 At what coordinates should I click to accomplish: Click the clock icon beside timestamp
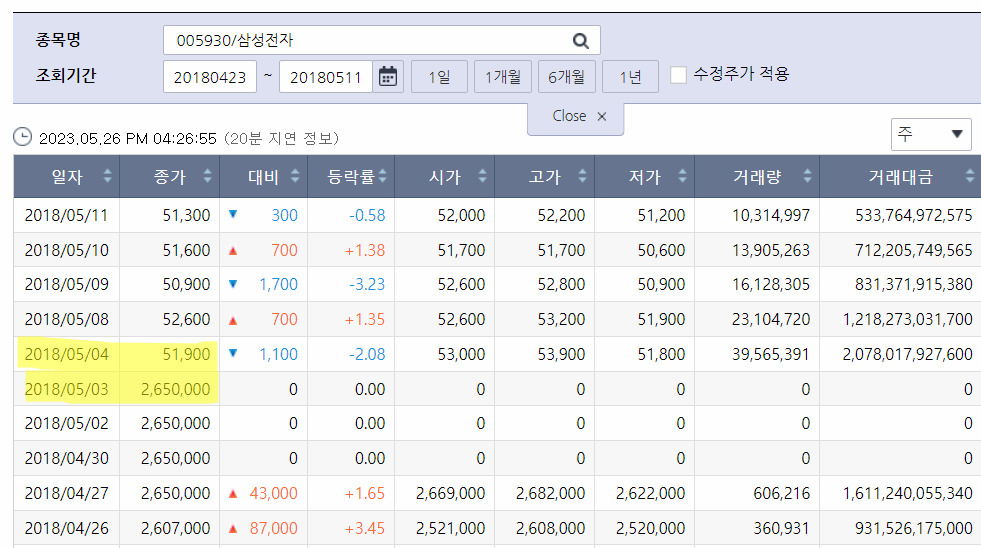23,137
